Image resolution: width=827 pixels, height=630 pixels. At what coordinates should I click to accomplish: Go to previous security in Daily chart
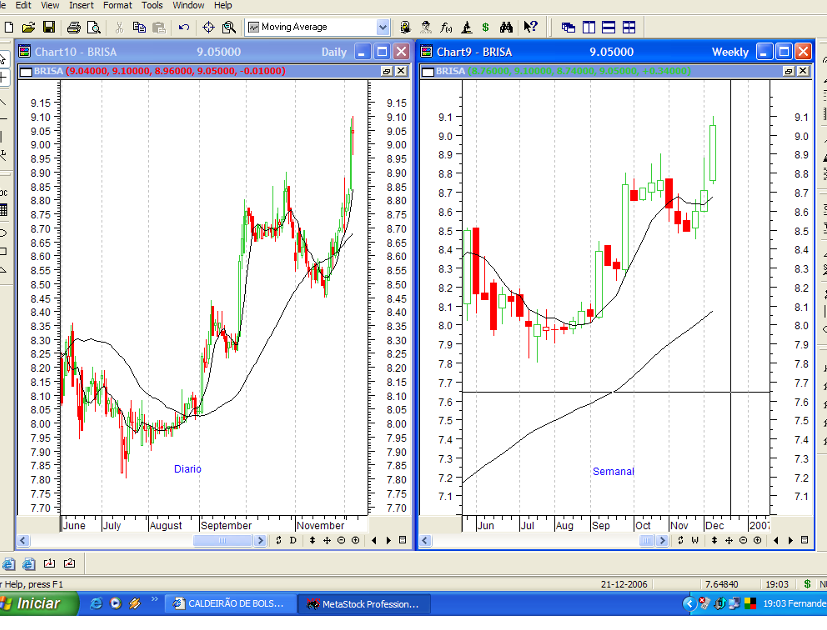coord(374,540)
